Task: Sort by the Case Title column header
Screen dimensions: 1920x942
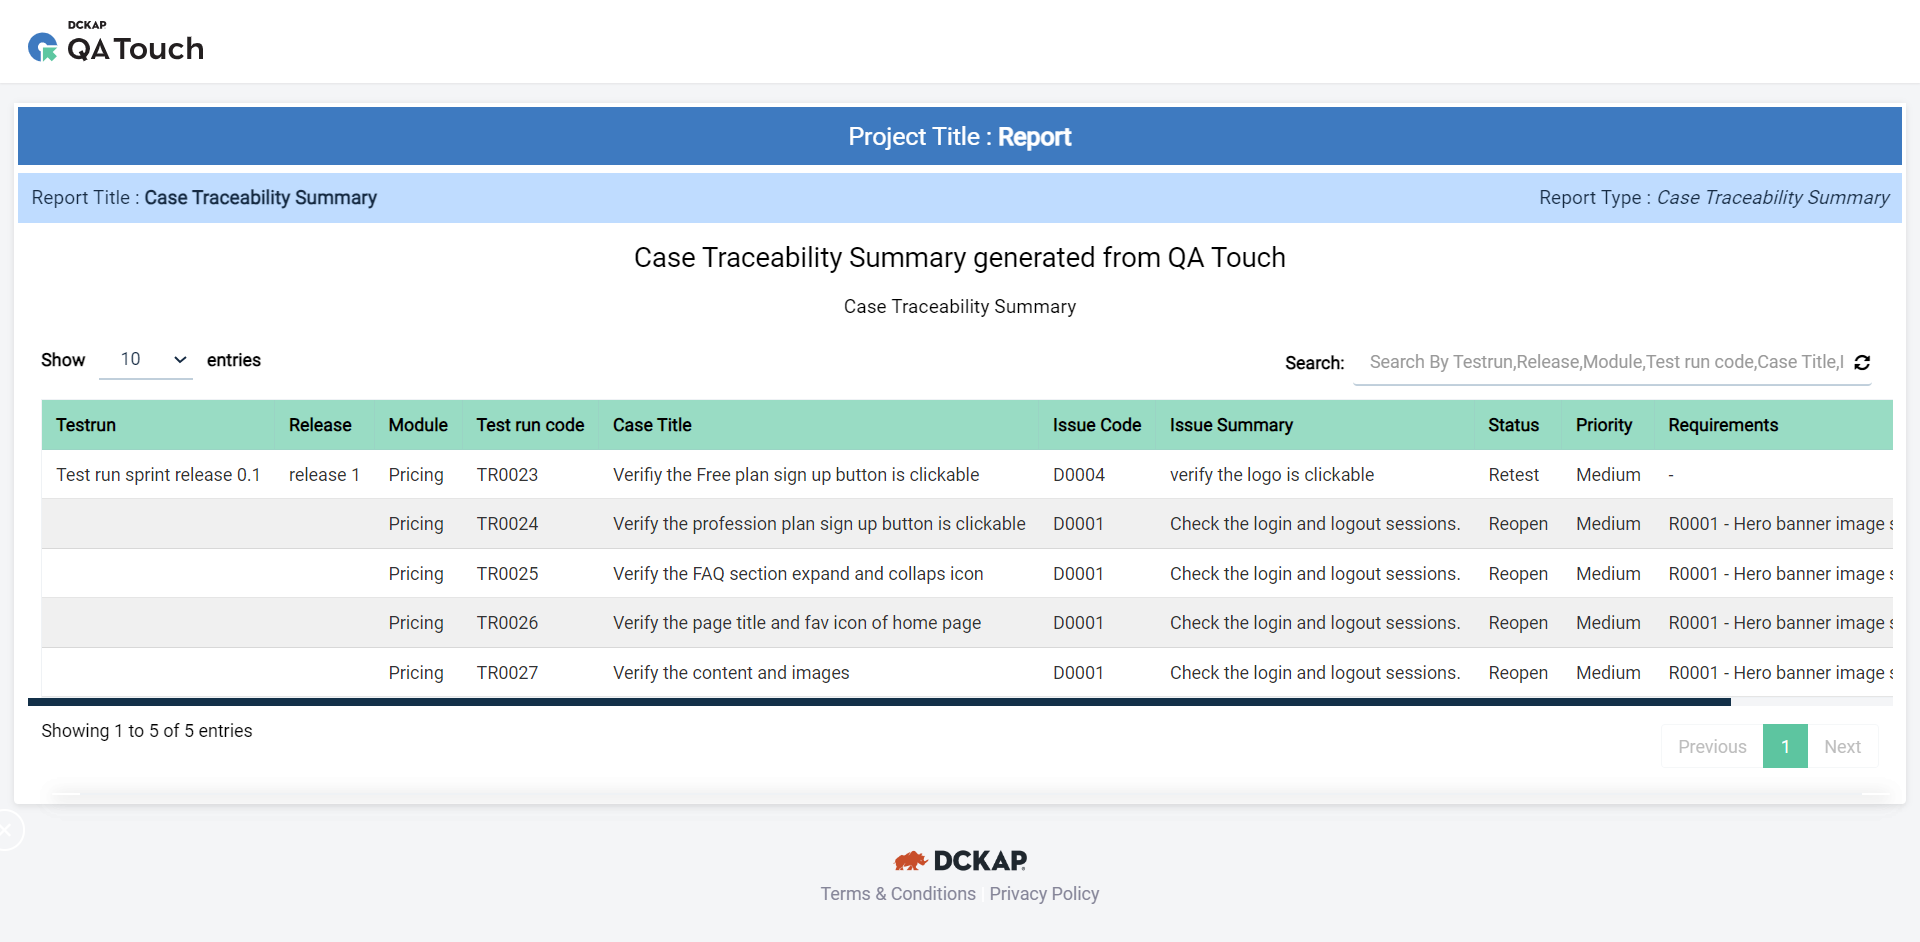Action: click(x=652, y=425)
